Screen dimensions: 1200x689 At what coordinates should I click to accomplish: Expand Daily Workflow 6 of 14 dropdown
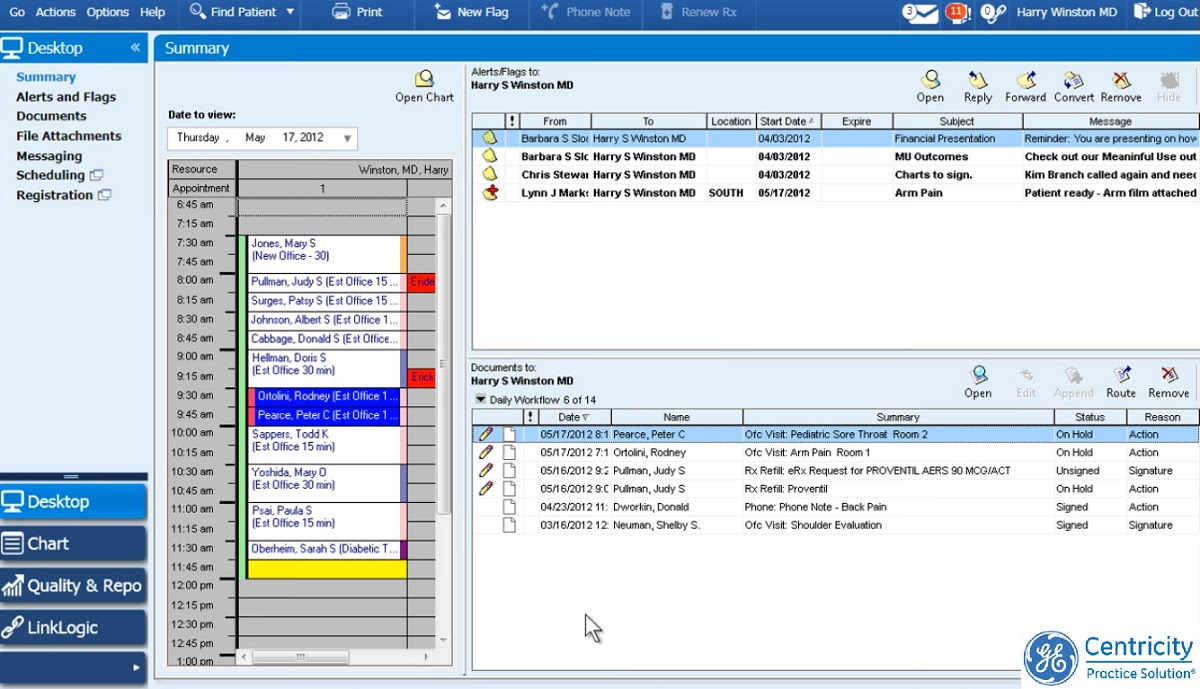point(480,400)
